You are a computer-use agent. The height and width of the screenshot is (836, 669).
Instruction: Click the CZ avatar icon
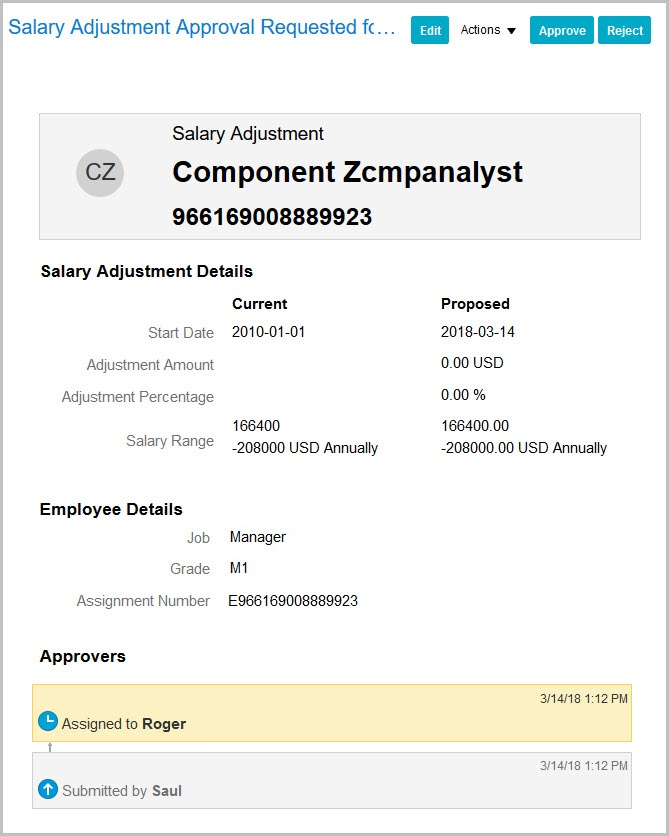[100, 172]
